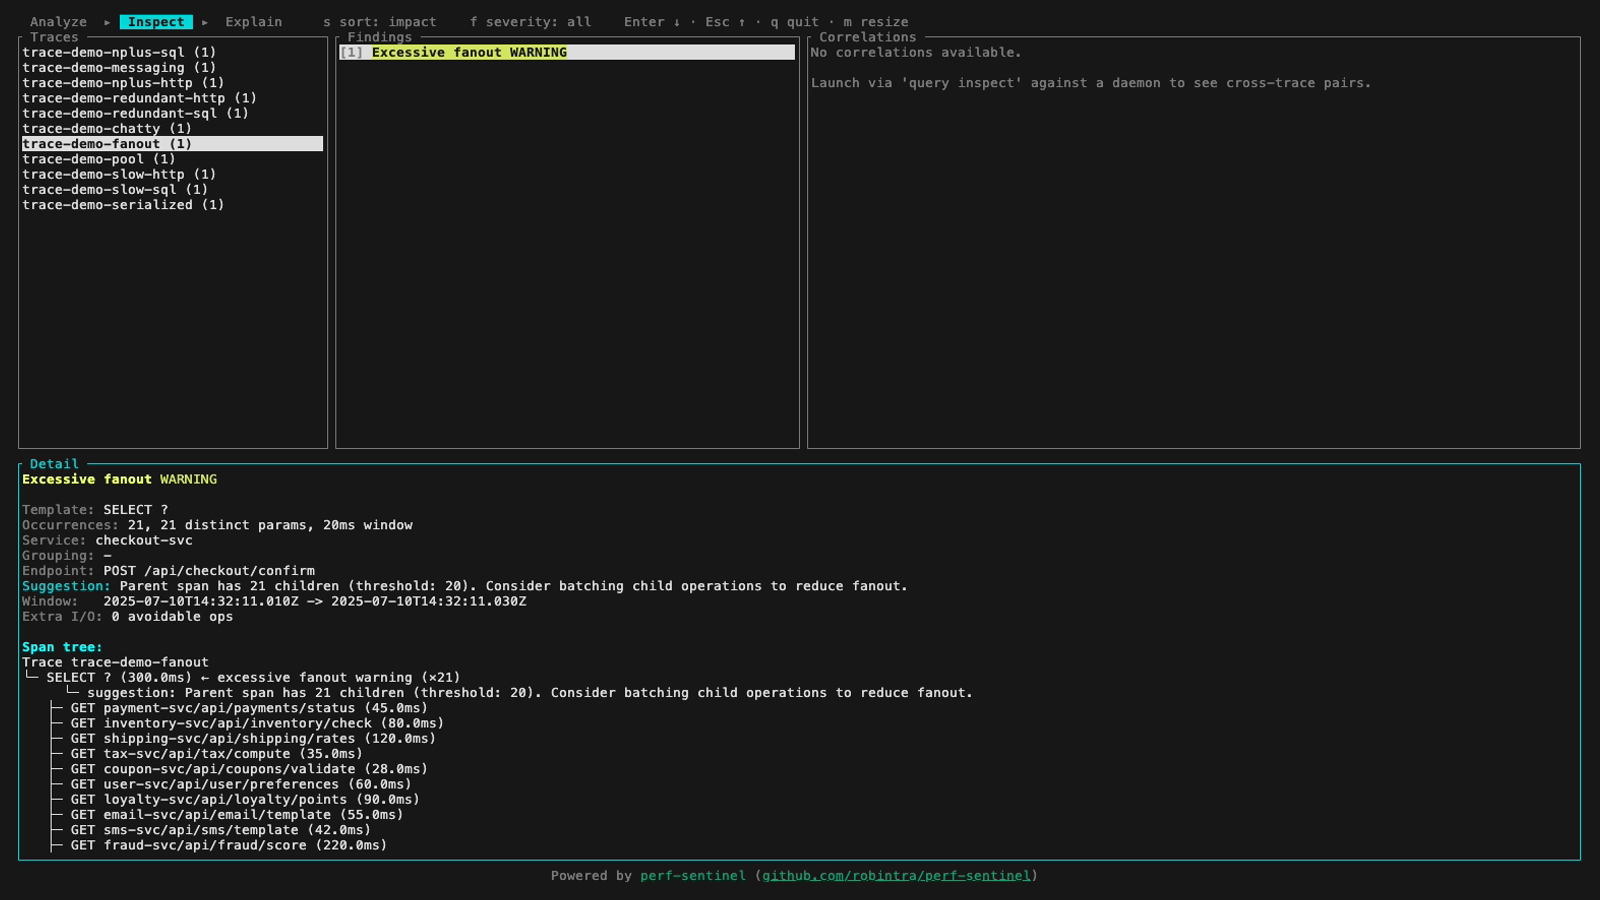Select trace-demo-pool trace
The image size is (1600, 900).
point(172,159)
